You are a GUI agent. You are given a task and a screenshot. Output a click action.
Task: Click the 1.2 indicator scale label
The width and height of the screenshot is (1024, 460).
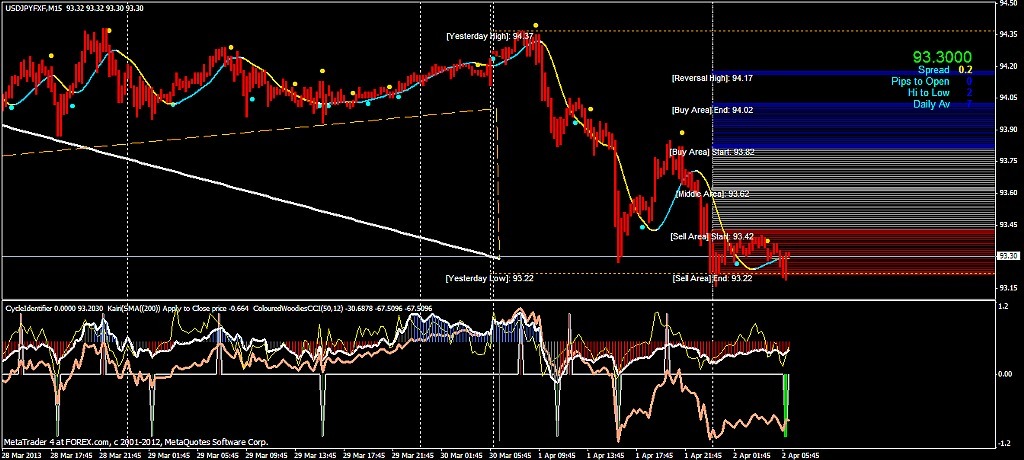pos(1006,305)
